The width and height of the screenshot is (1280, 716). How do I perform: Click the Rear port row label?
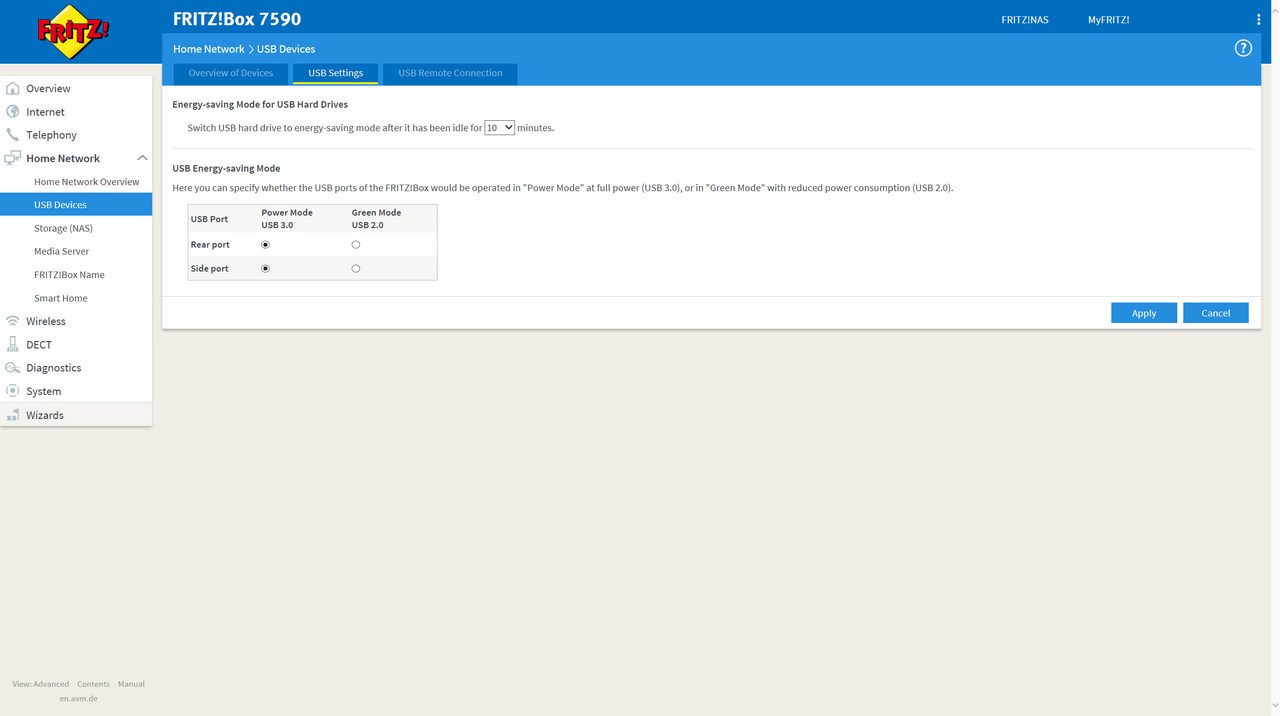point(210,245)
